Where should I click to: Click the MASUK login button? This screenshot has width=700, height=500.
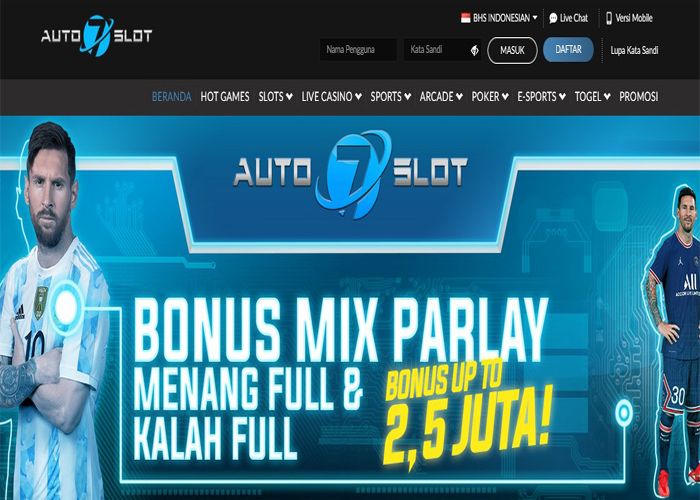pyautogui.click(x=512, y=50)
